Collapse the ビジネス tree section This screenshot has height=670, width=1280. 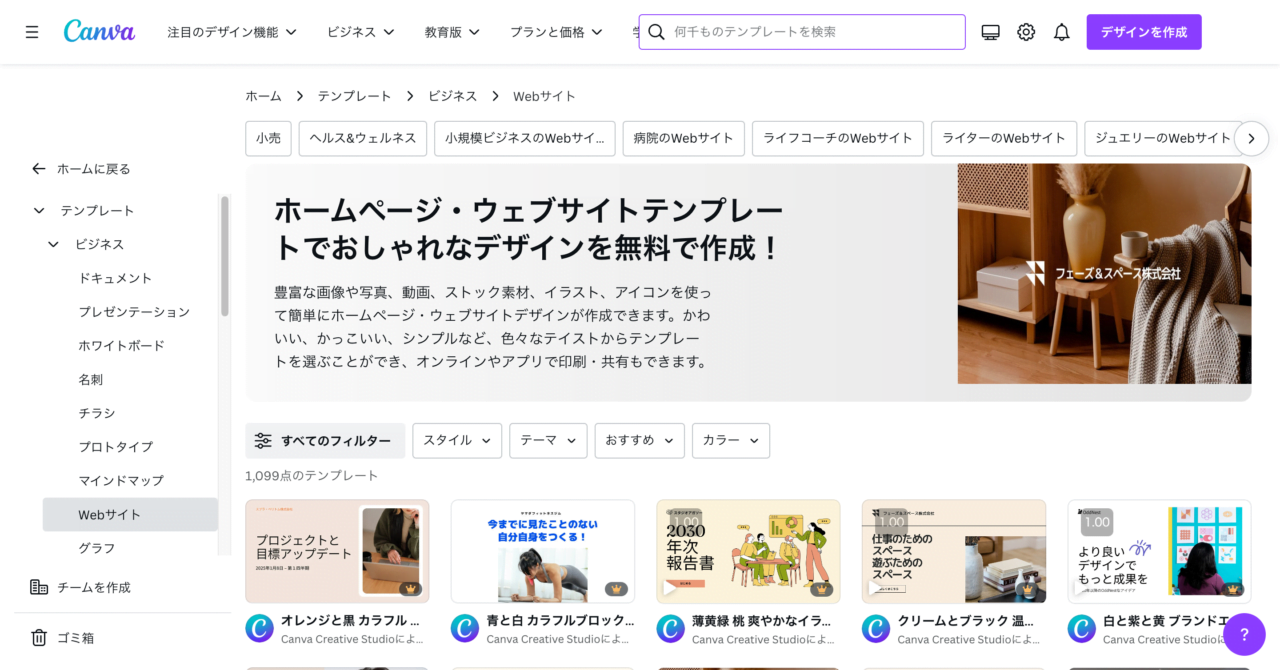tap(54, 244)
